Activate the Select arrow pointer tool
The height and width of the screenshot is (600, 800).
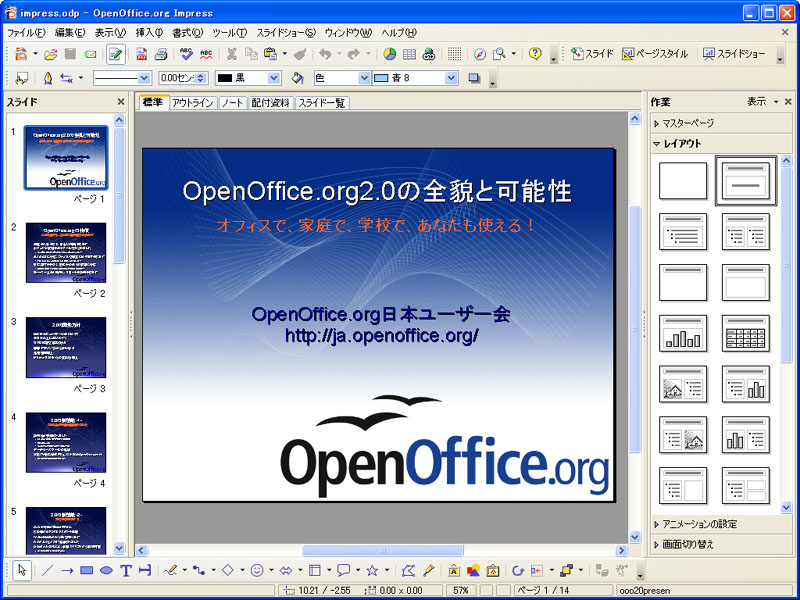point(21,570)
